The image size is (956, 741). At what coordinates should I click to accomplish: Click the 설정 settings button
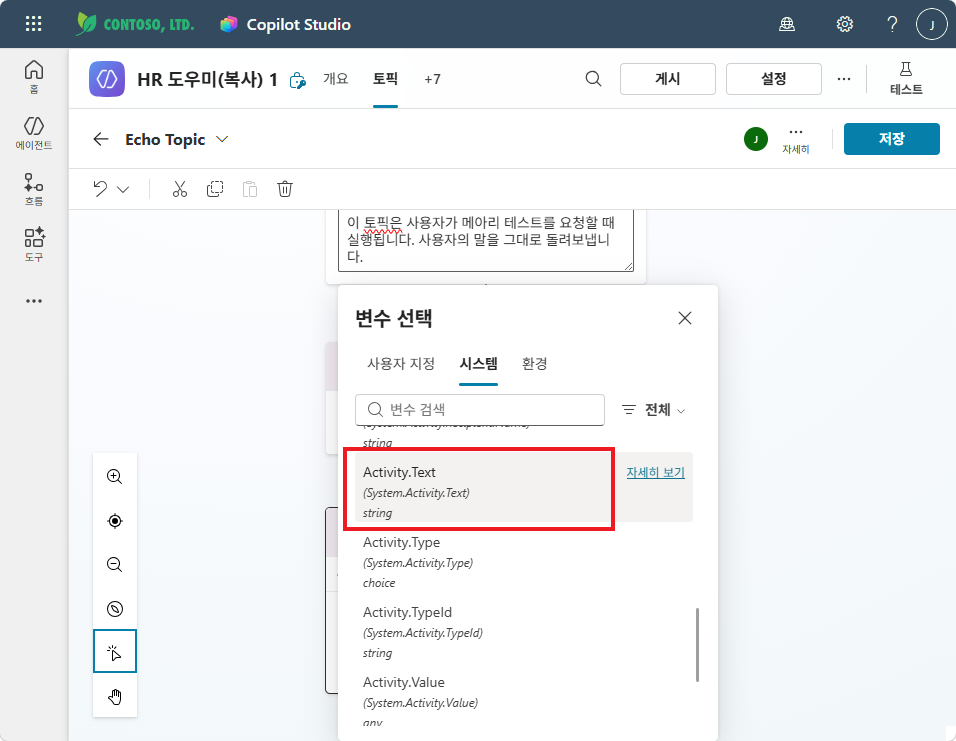point(774,79)
